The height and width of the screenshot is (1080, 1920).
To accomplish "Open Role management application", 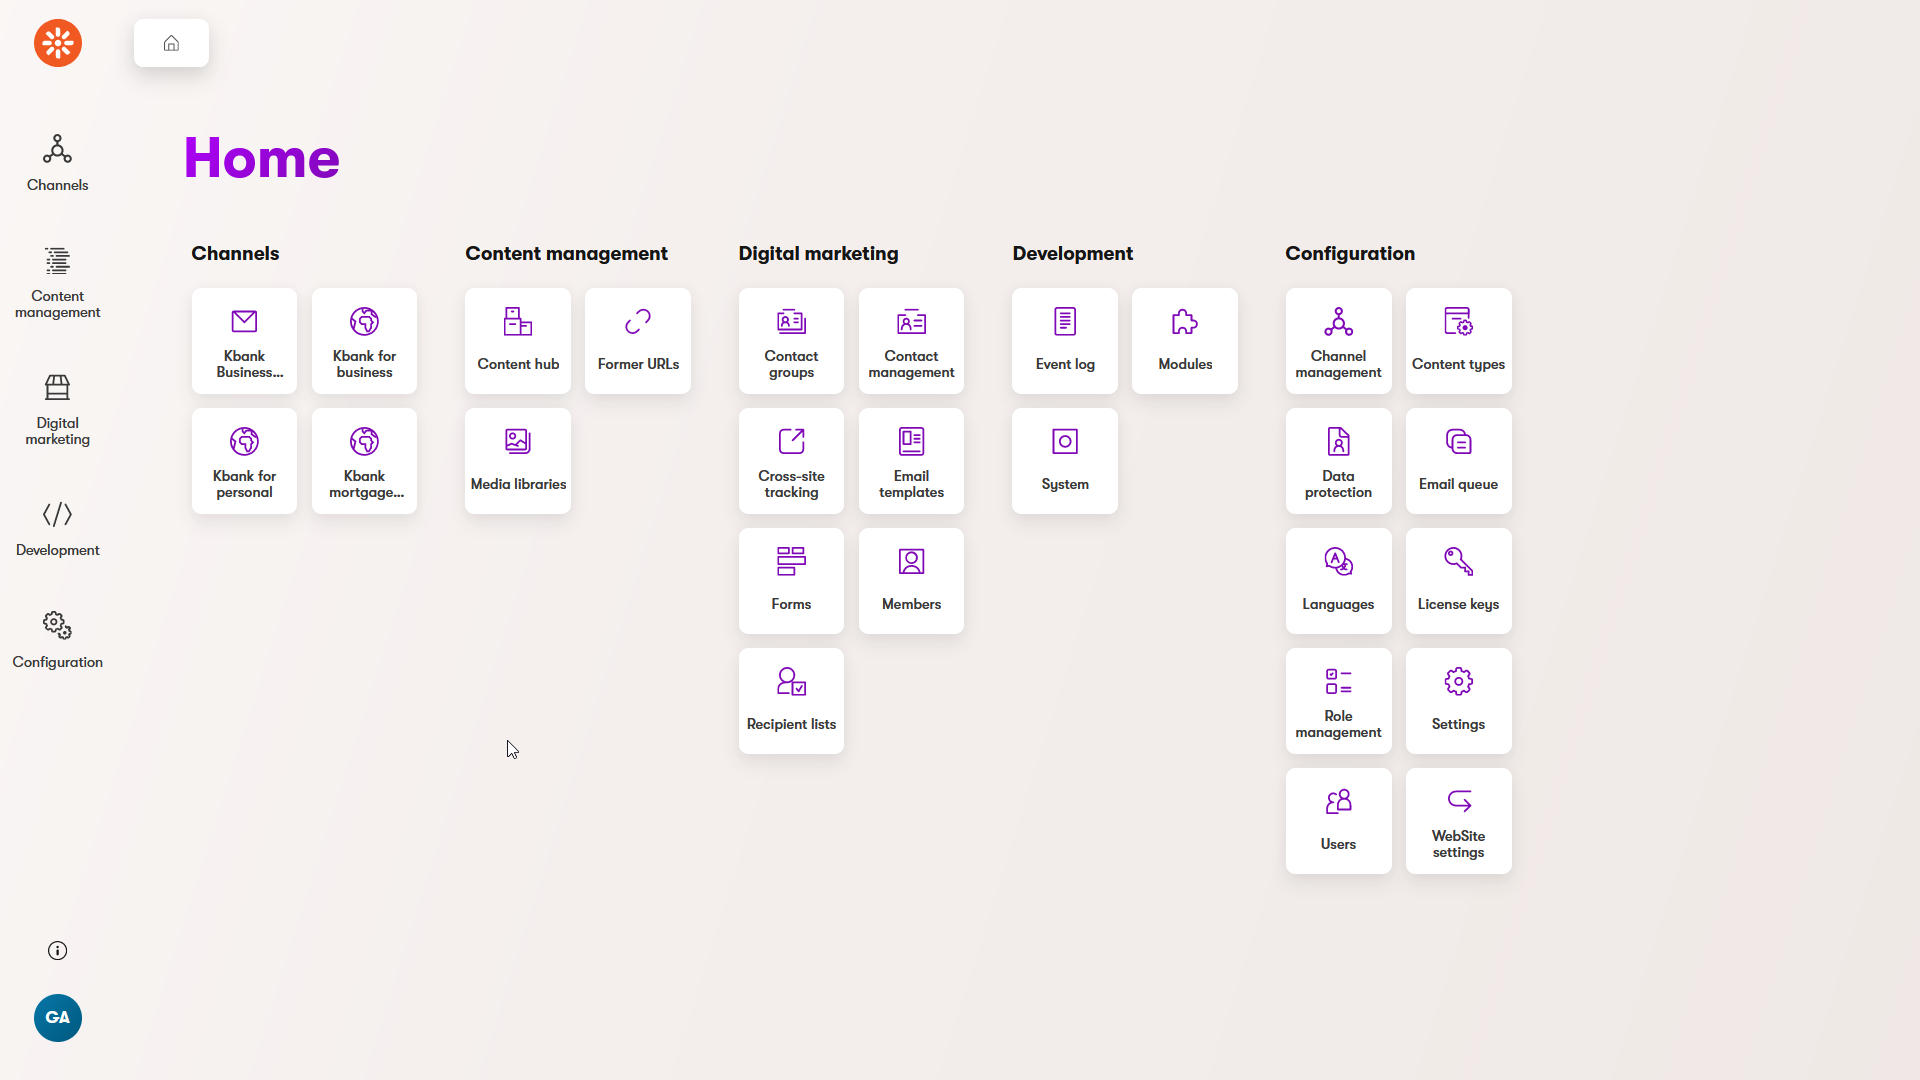I will click(1338, 701).
